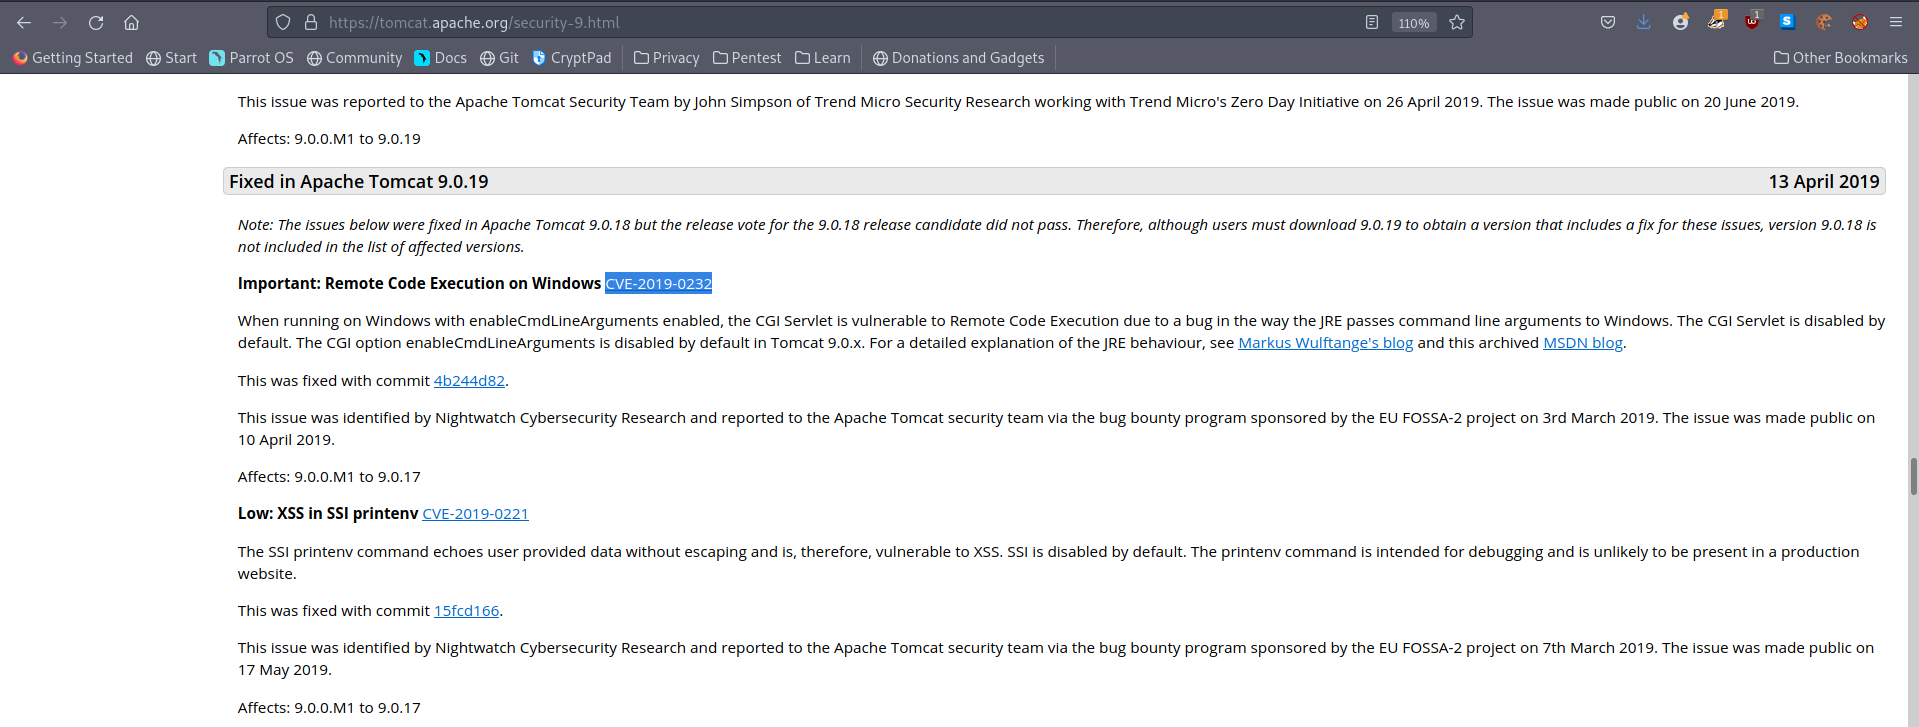Expand the Privacy bookmarks folder
This screenshot has width=1919, height=727.
click(x=667, y=58)
